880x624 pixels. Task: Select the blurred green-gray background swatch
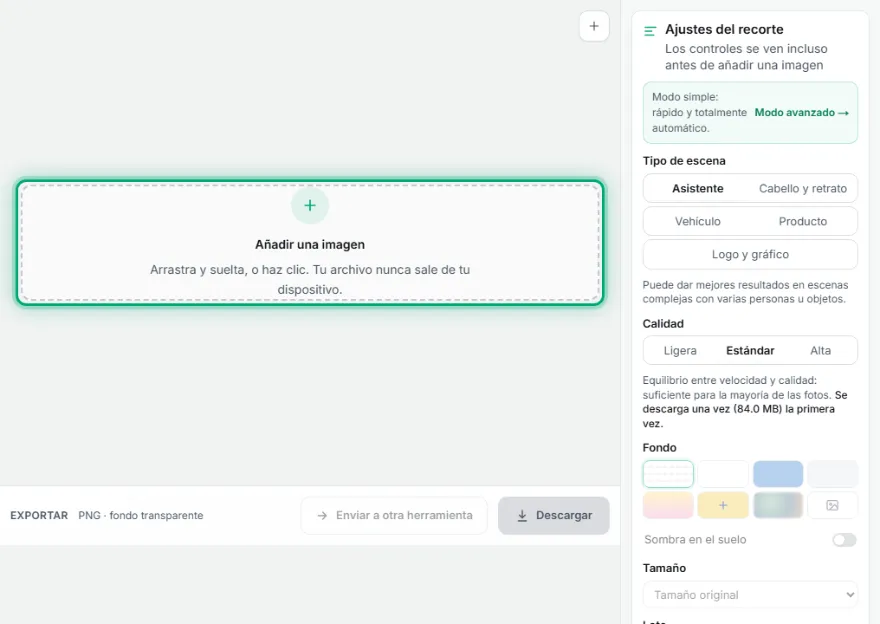click(778, 505)
